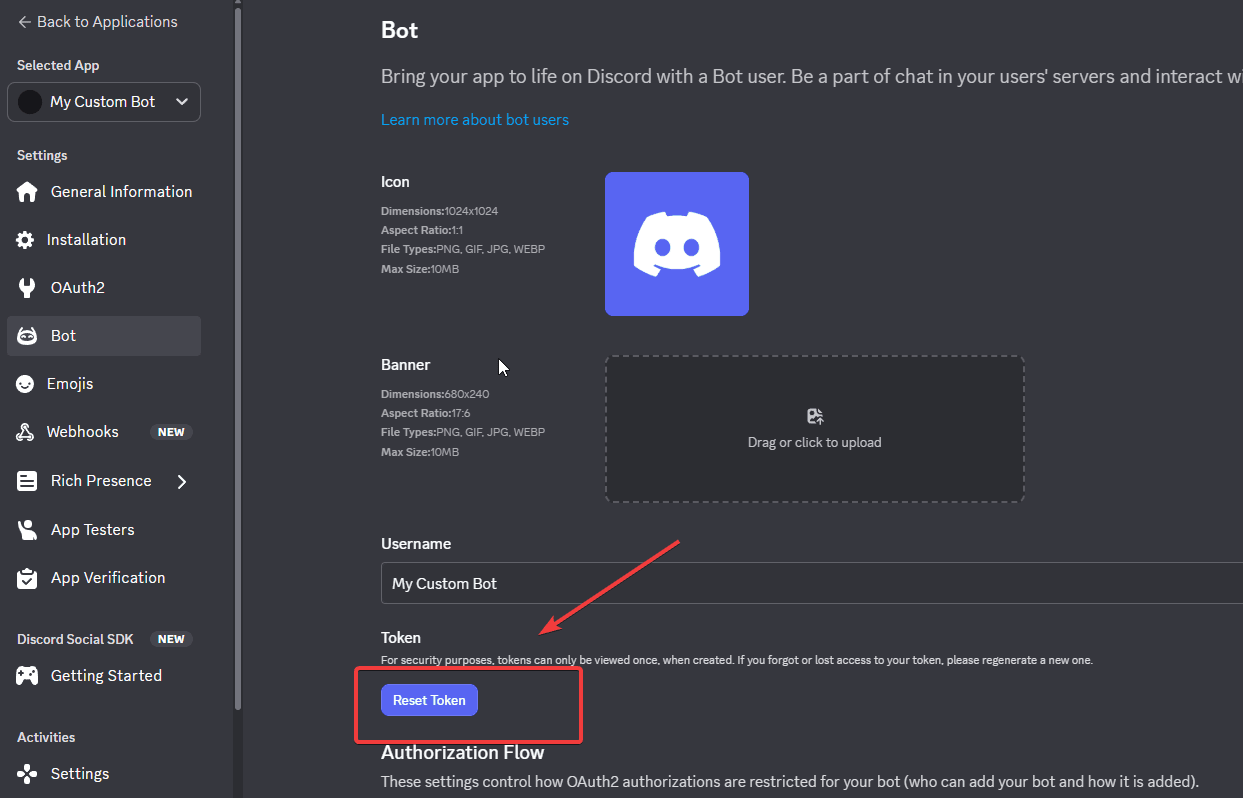The height and width of the screenshot is (798, 1243).
Task: Click the OAuth2 wrench icon
Action: [27, 288]
